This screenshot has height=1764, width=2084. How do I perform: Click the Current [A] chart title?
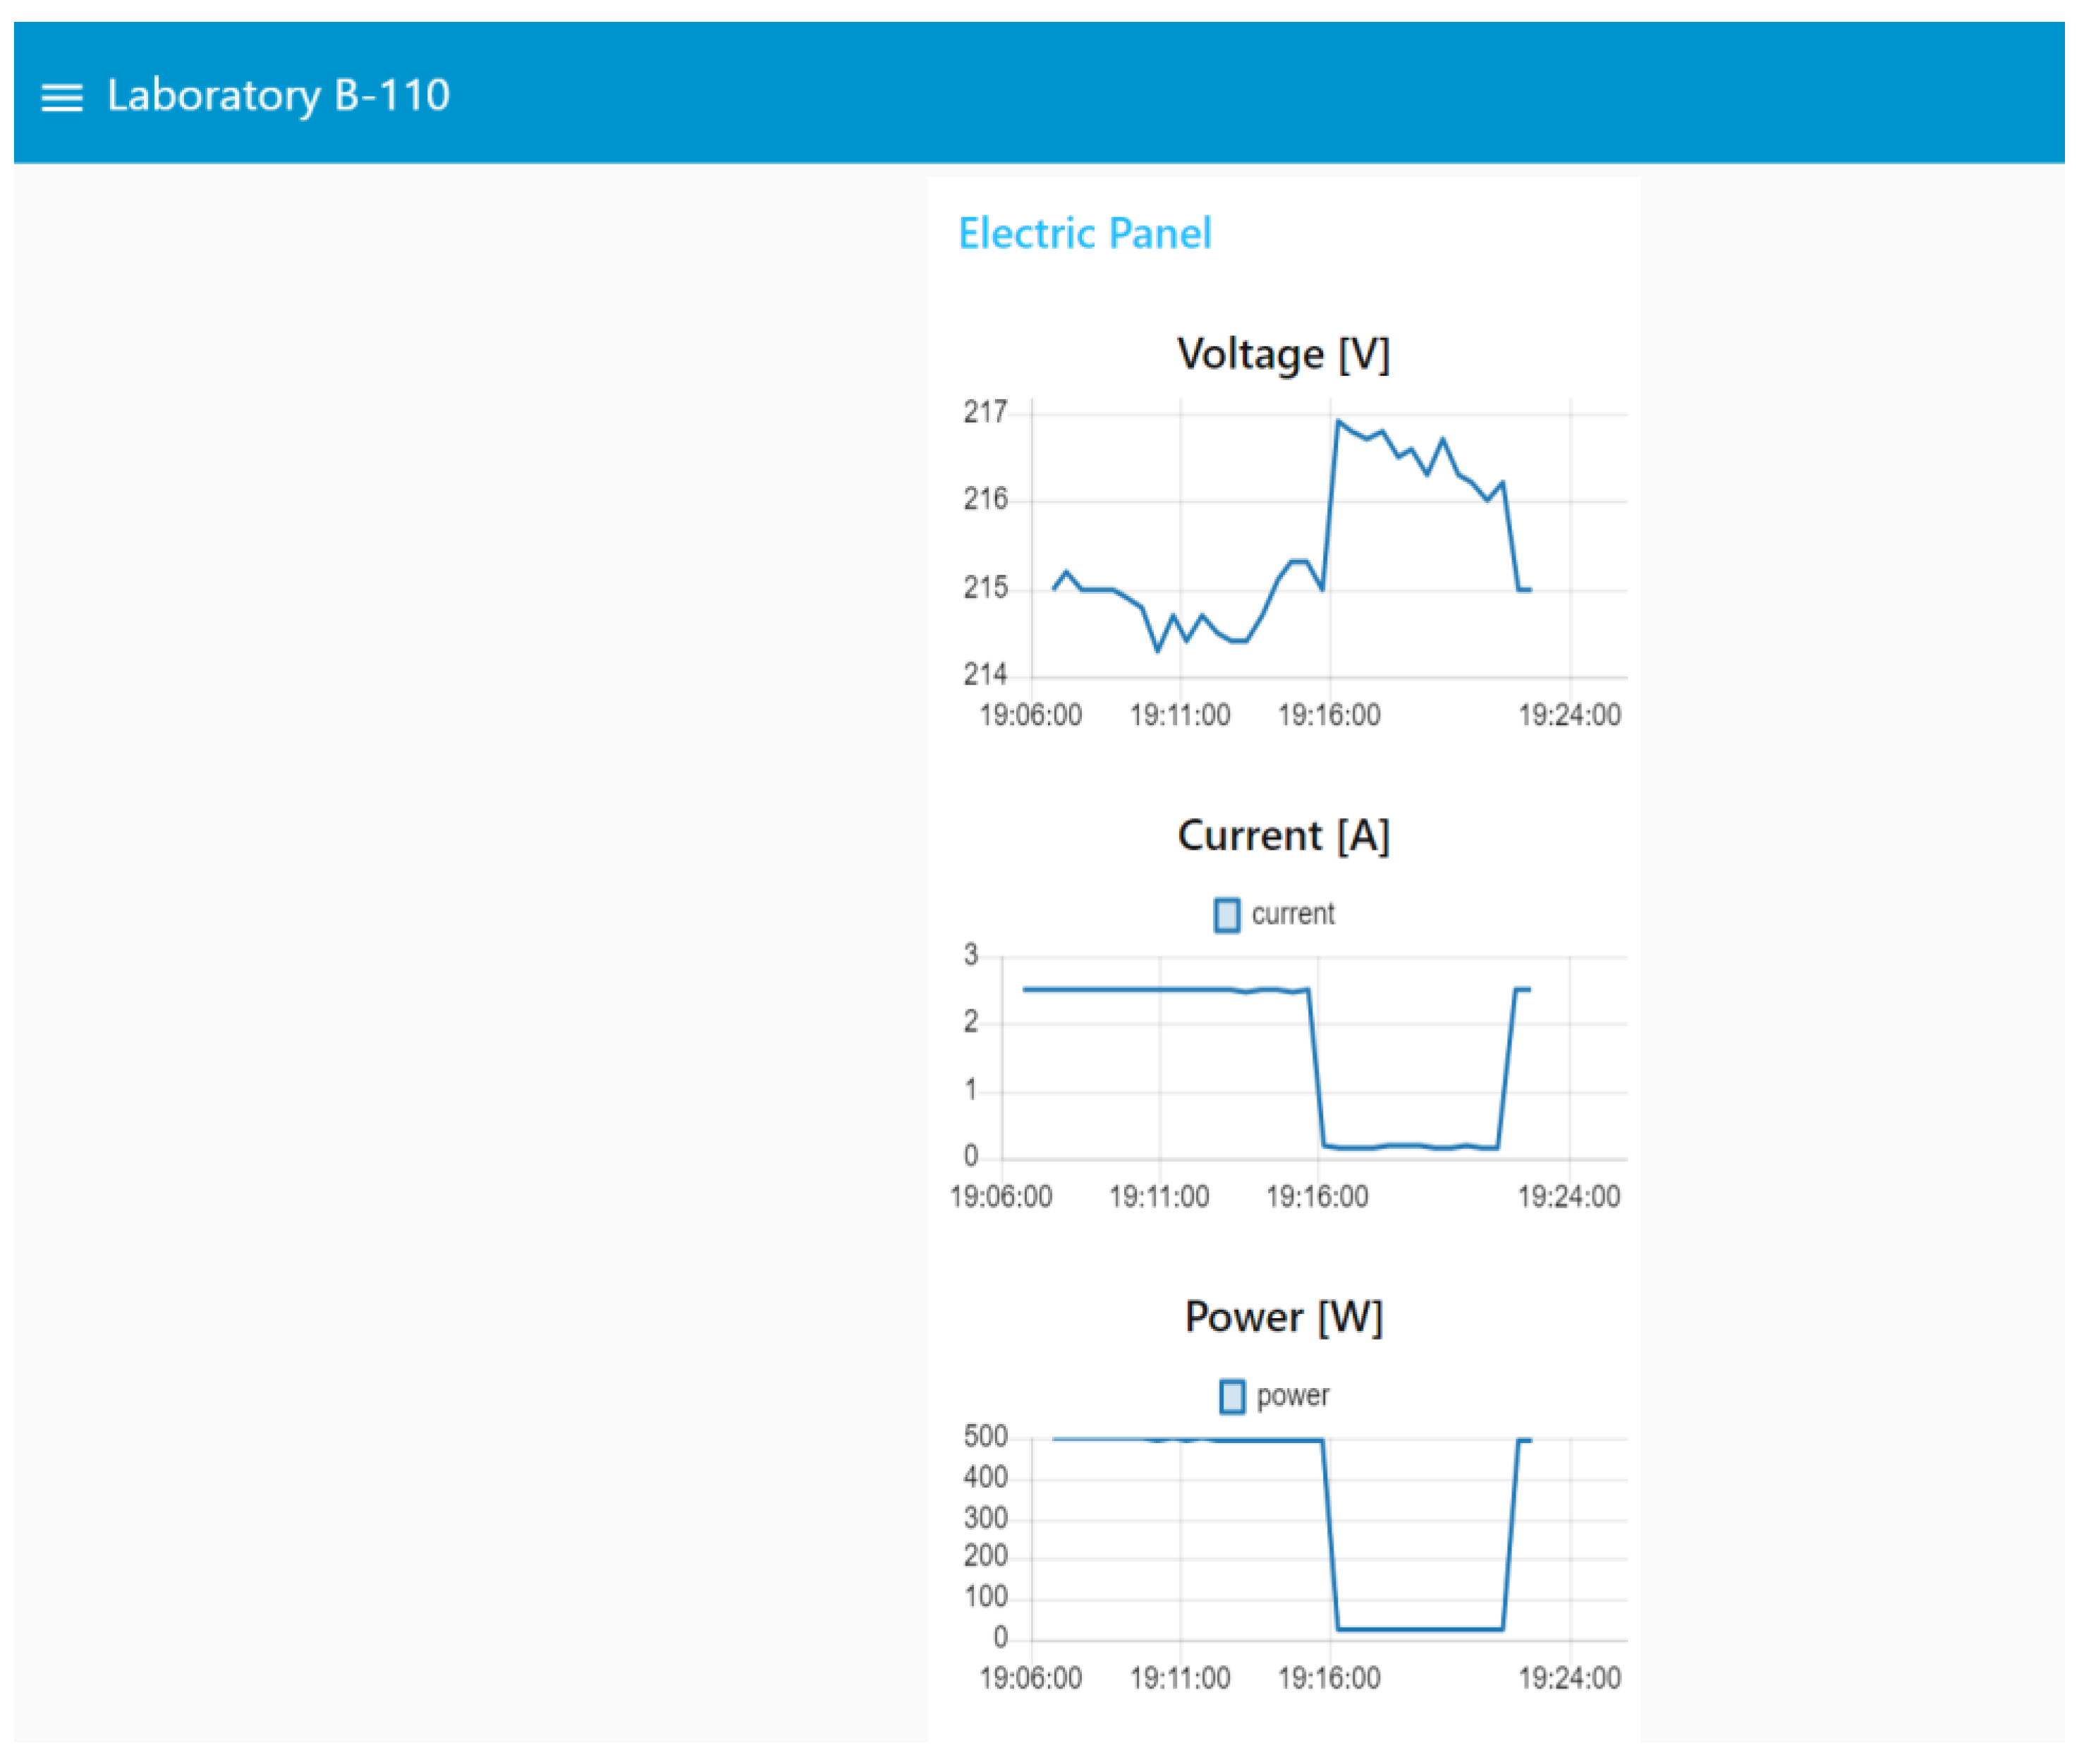[1283, 835]
